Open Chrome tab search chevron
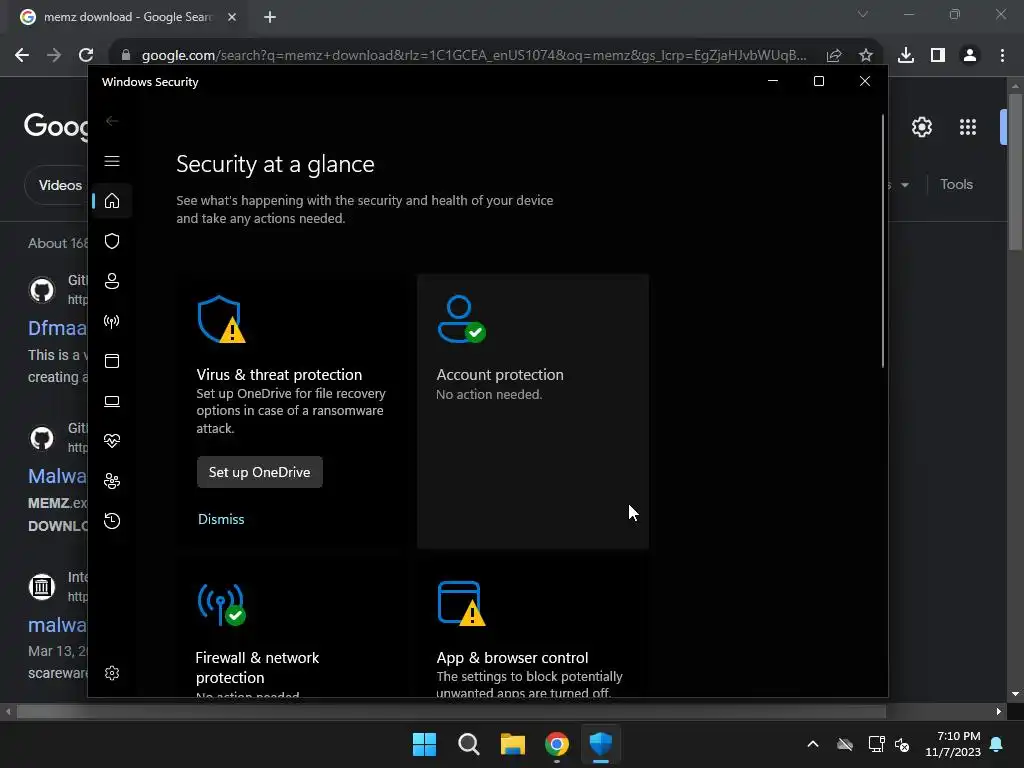 tap(863, 14)
